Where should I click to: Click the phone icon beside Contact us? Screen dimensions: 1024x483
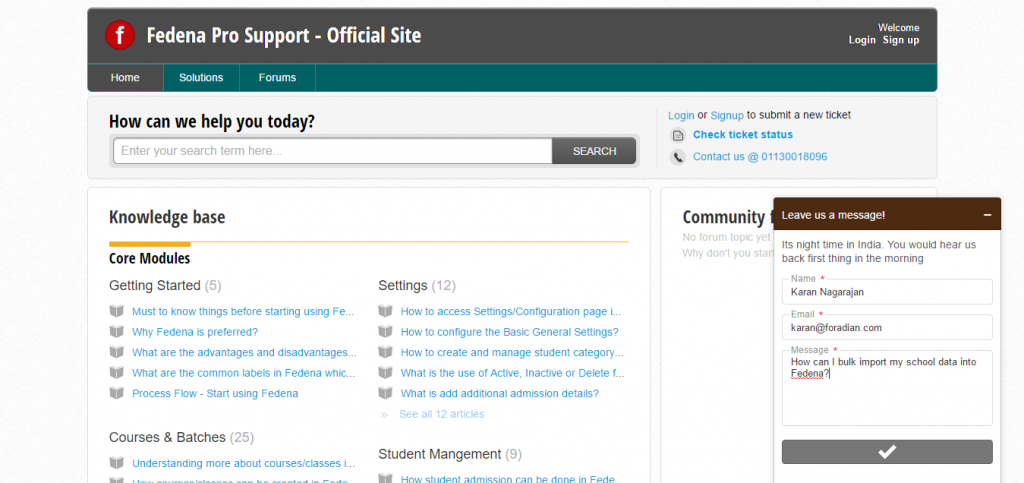pos(678,157)
